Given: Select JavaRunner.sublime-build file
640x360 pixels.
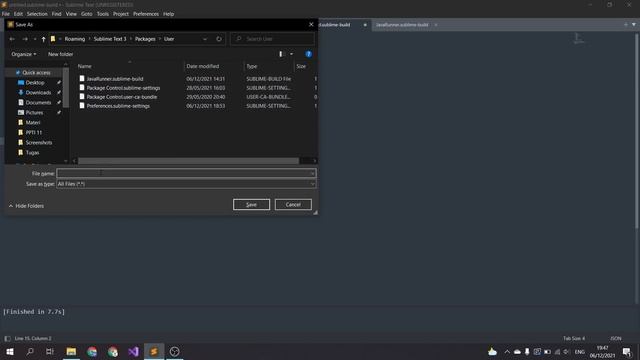Looking at the screenshot, I should point(115,79).
